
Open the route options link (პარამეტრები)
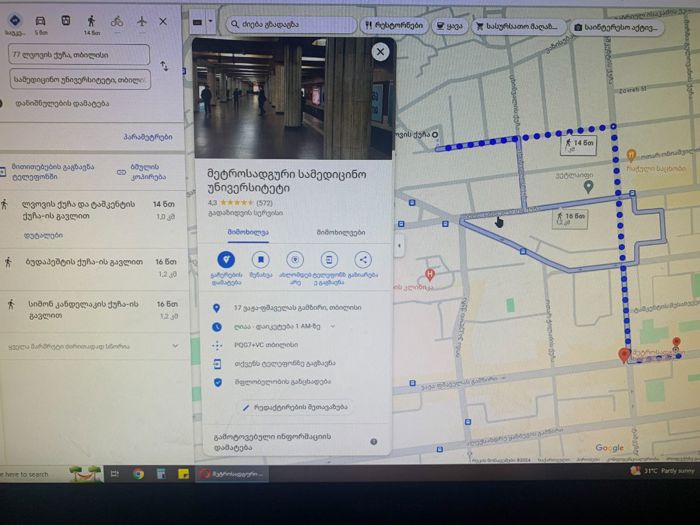[148, 137]
